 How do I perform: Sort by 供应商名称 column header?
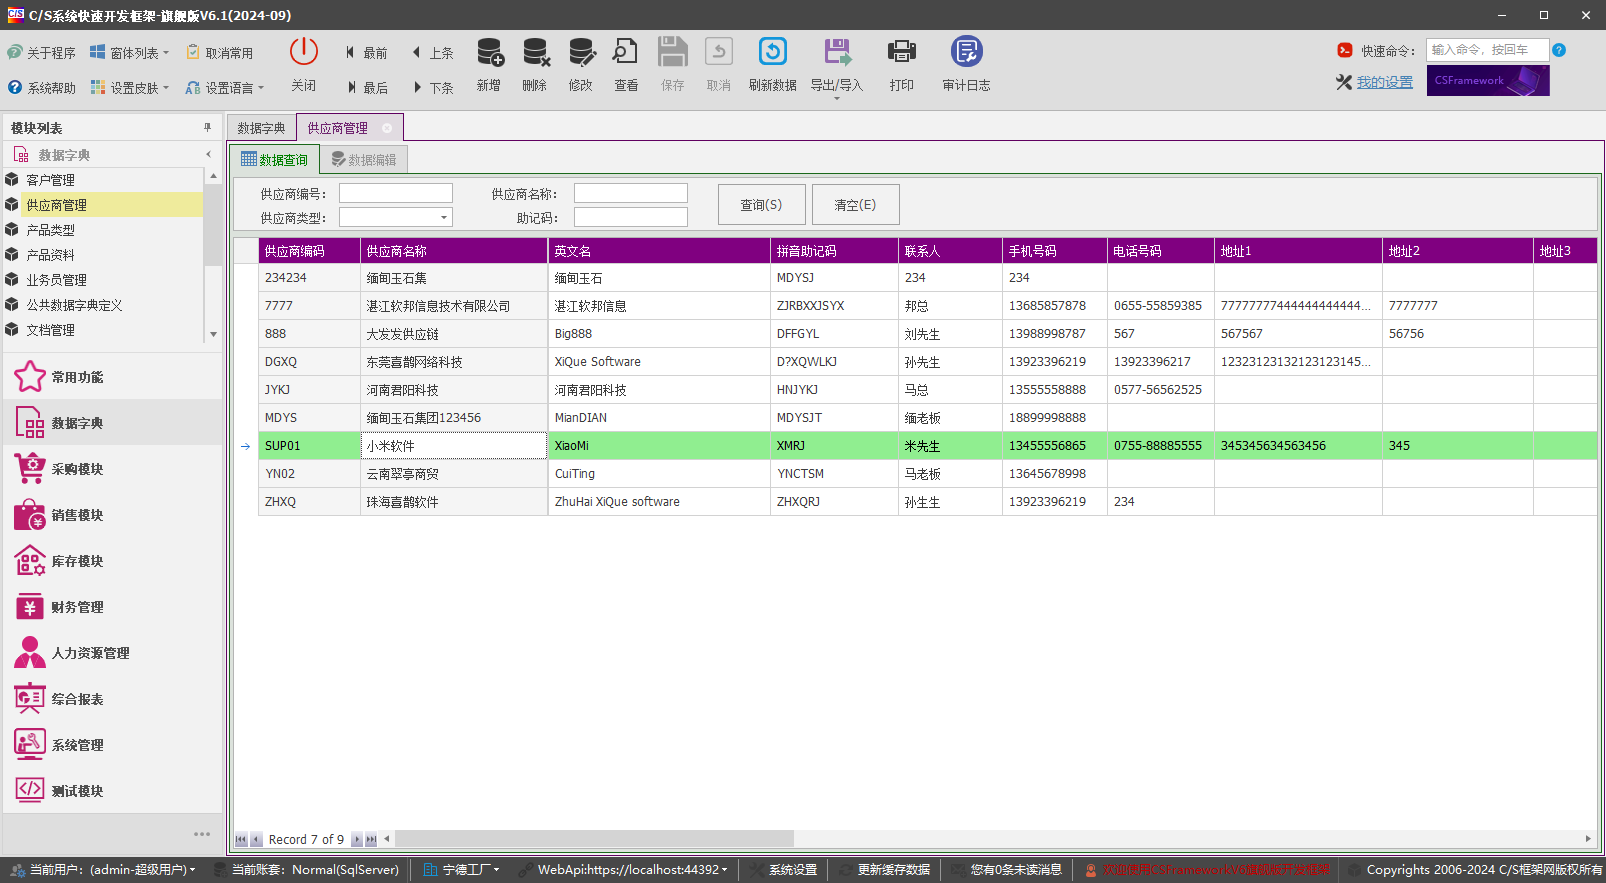pos(454,251)
